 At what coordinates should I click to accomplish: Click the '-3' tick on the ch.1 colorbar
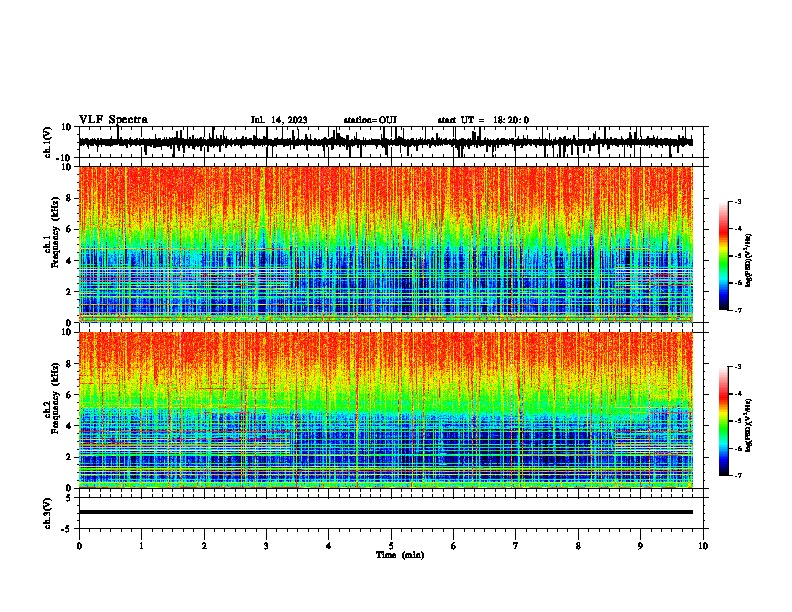(x=738, y=201)
